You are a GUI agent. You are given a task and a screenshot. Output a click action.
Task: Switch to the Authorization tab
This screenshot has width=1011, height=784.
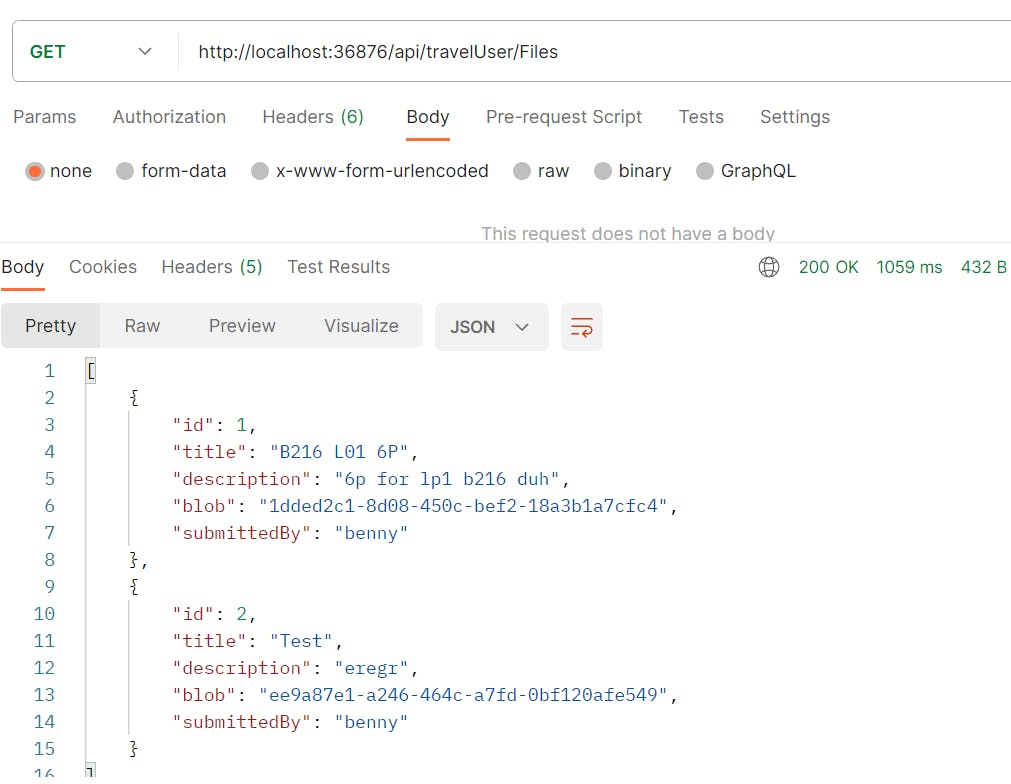(x=169, y=117)
